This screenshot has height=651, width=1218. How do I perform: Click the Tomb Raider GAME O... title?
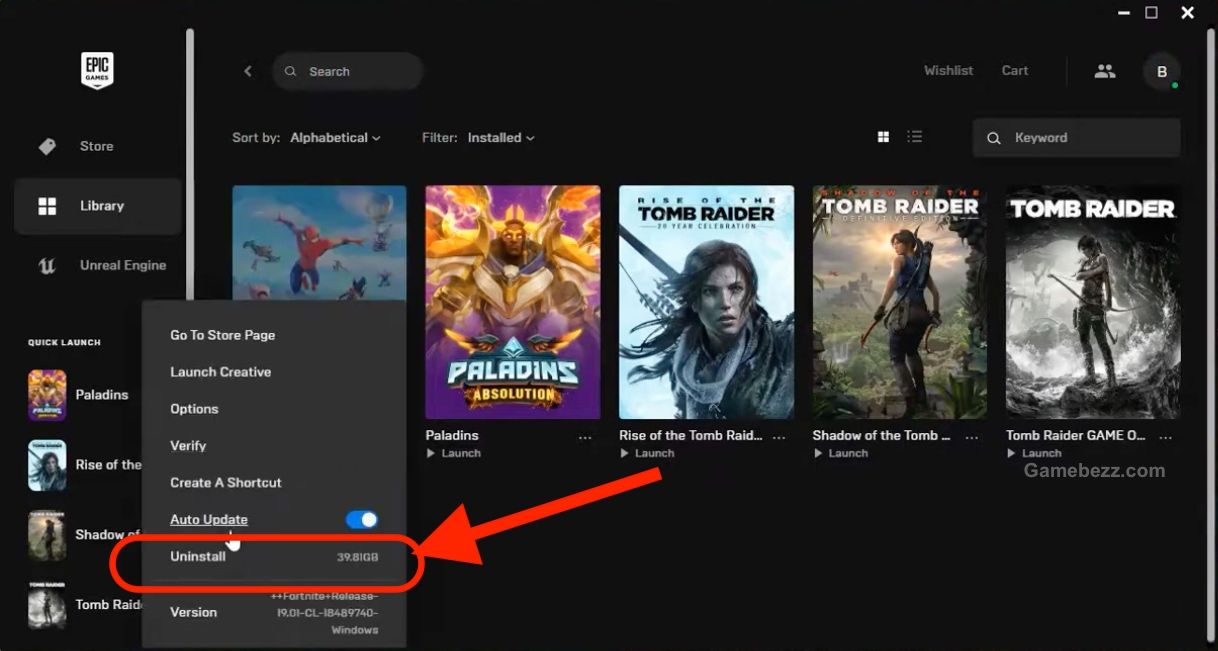click(1075, 436)
